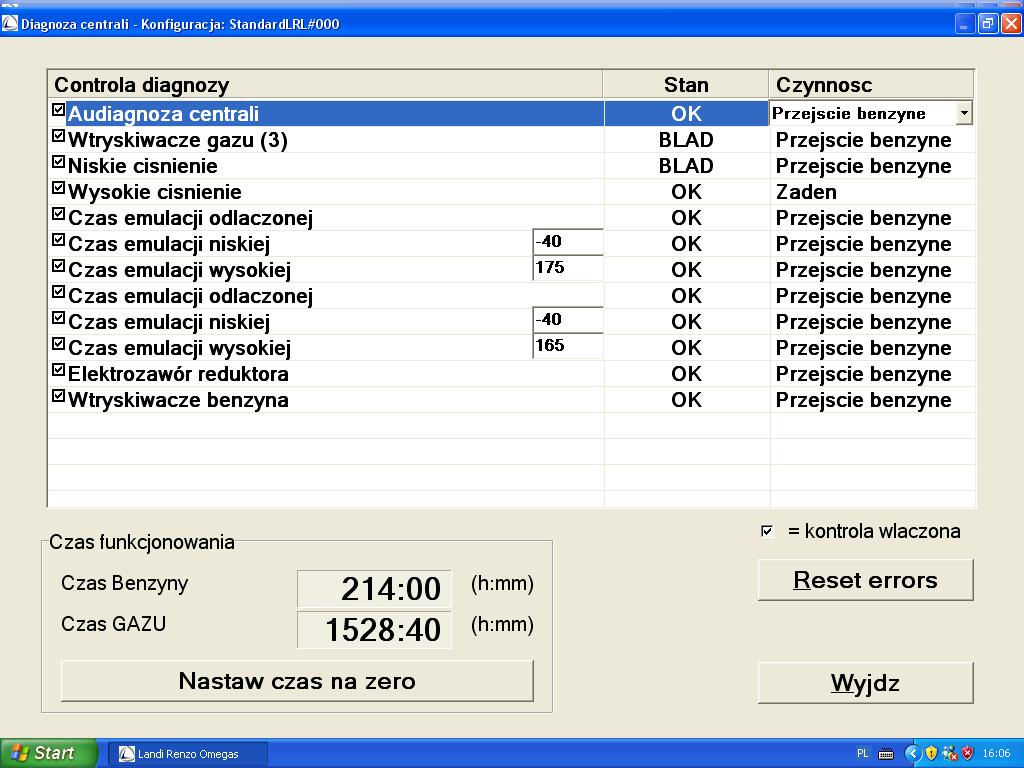Toggle the Wtryskiwacze gazu (3) checkbox
This screenshot has height=768, width=1024.
(59, 136)
